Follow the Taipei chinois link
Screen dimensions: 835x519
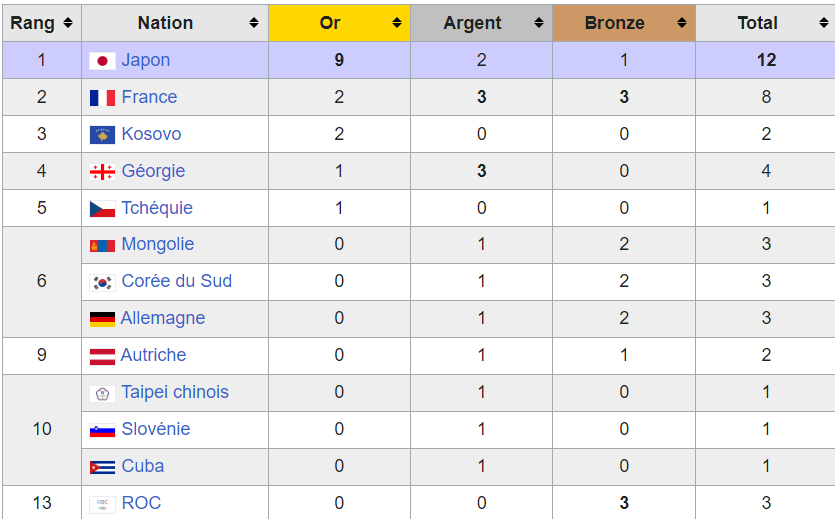(175, 392)
